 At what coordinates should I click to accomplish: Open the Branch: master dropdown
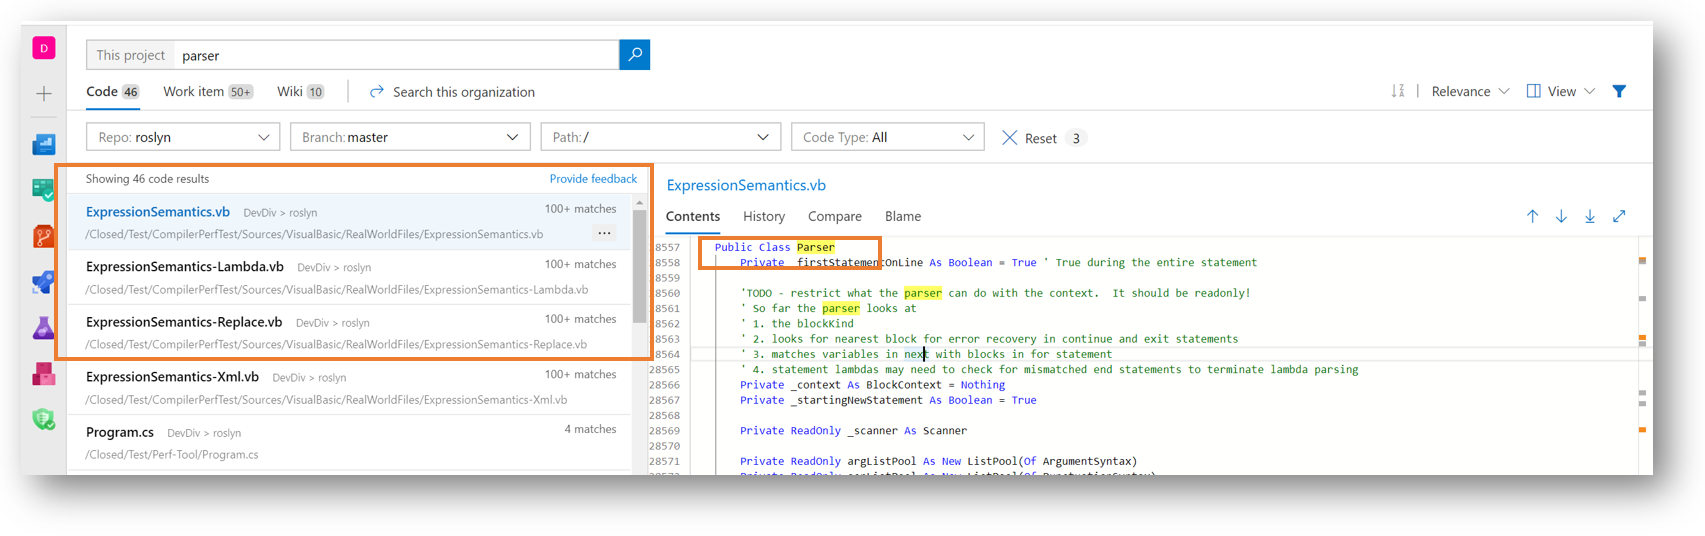click(x=410, y=137)
